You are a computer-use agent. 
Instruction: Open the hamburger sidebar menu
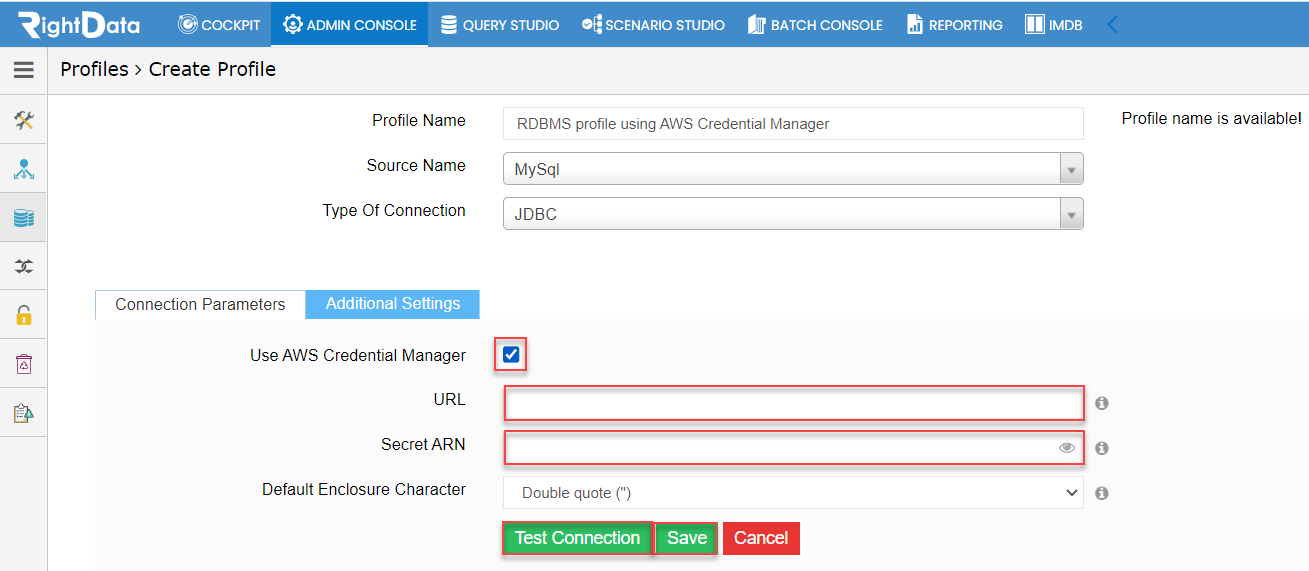pos(23,70)
